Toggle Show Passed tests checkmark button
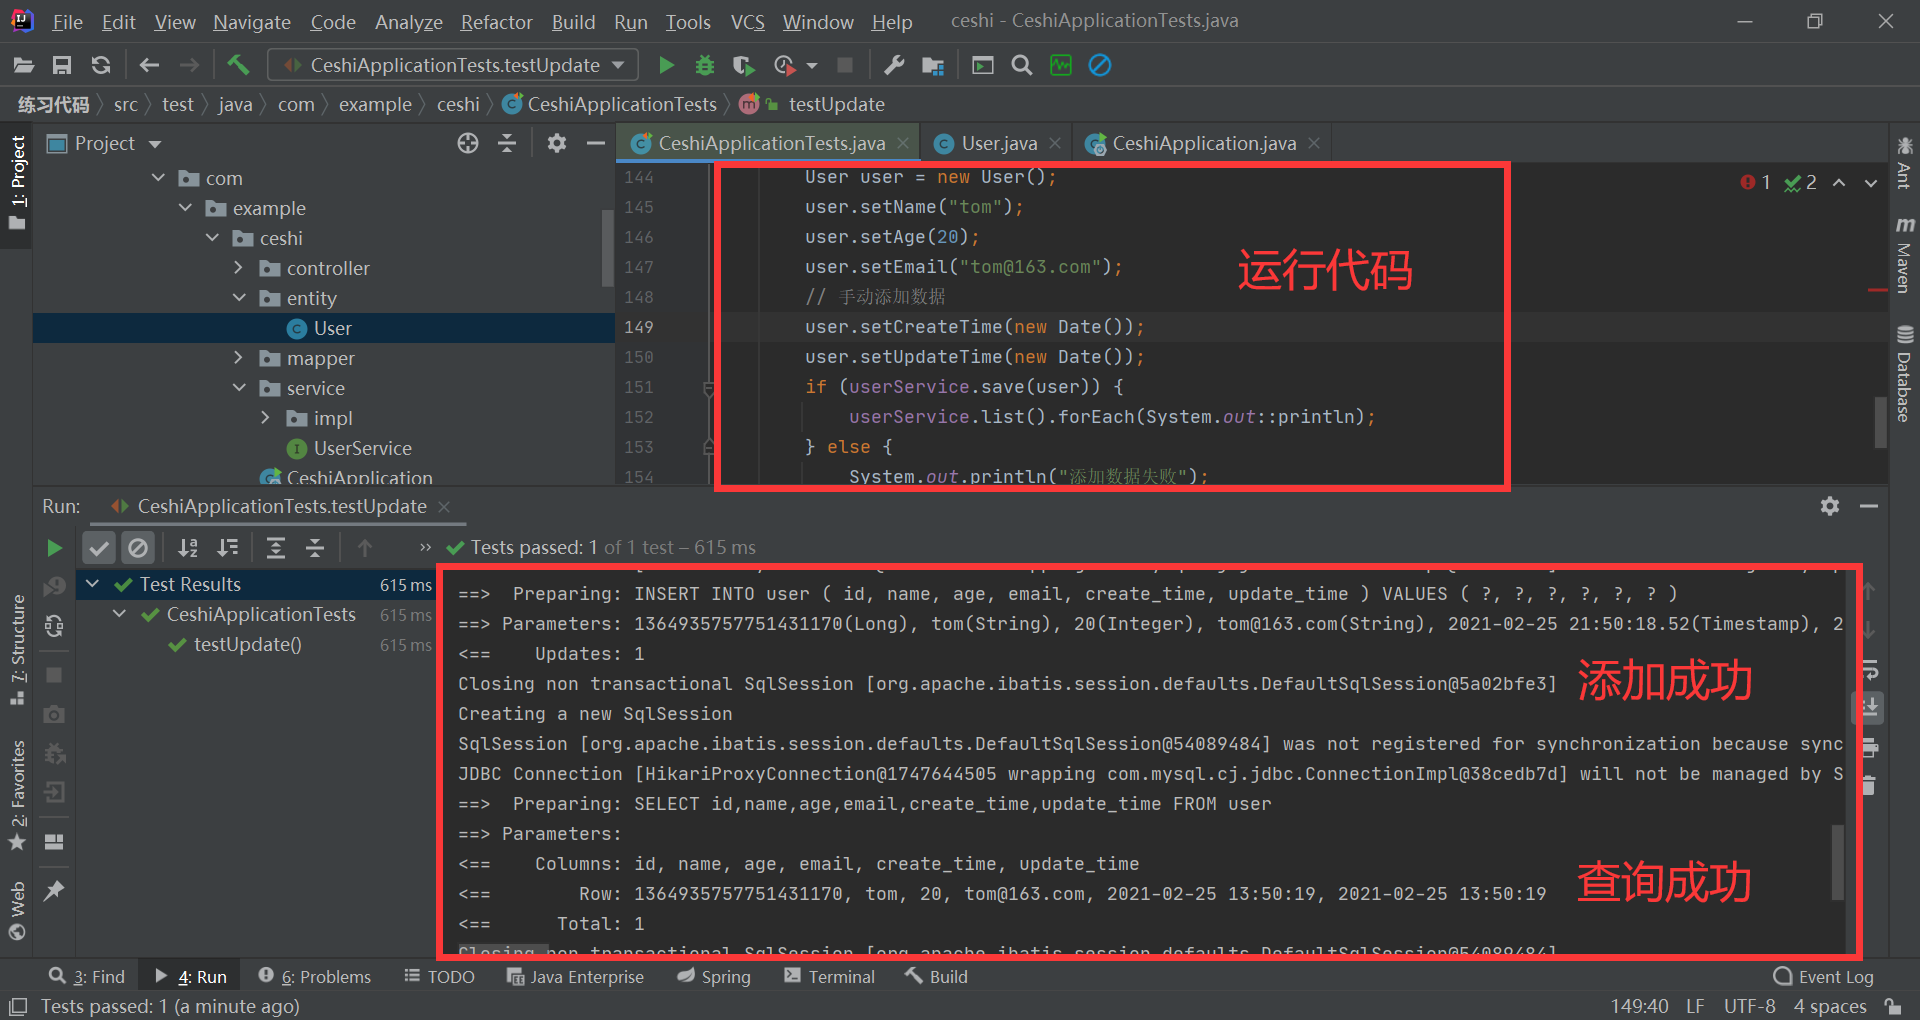Viewport: 1920px width, 1020px height. click(98, 547)
